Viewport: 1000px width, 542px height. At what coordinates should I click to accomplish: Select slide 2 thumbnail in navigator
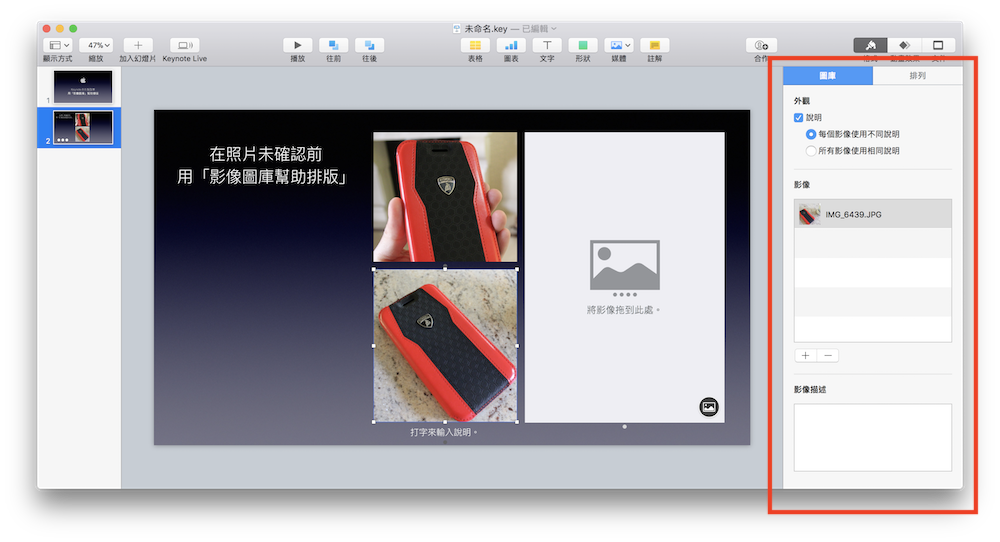pos(83,127)
